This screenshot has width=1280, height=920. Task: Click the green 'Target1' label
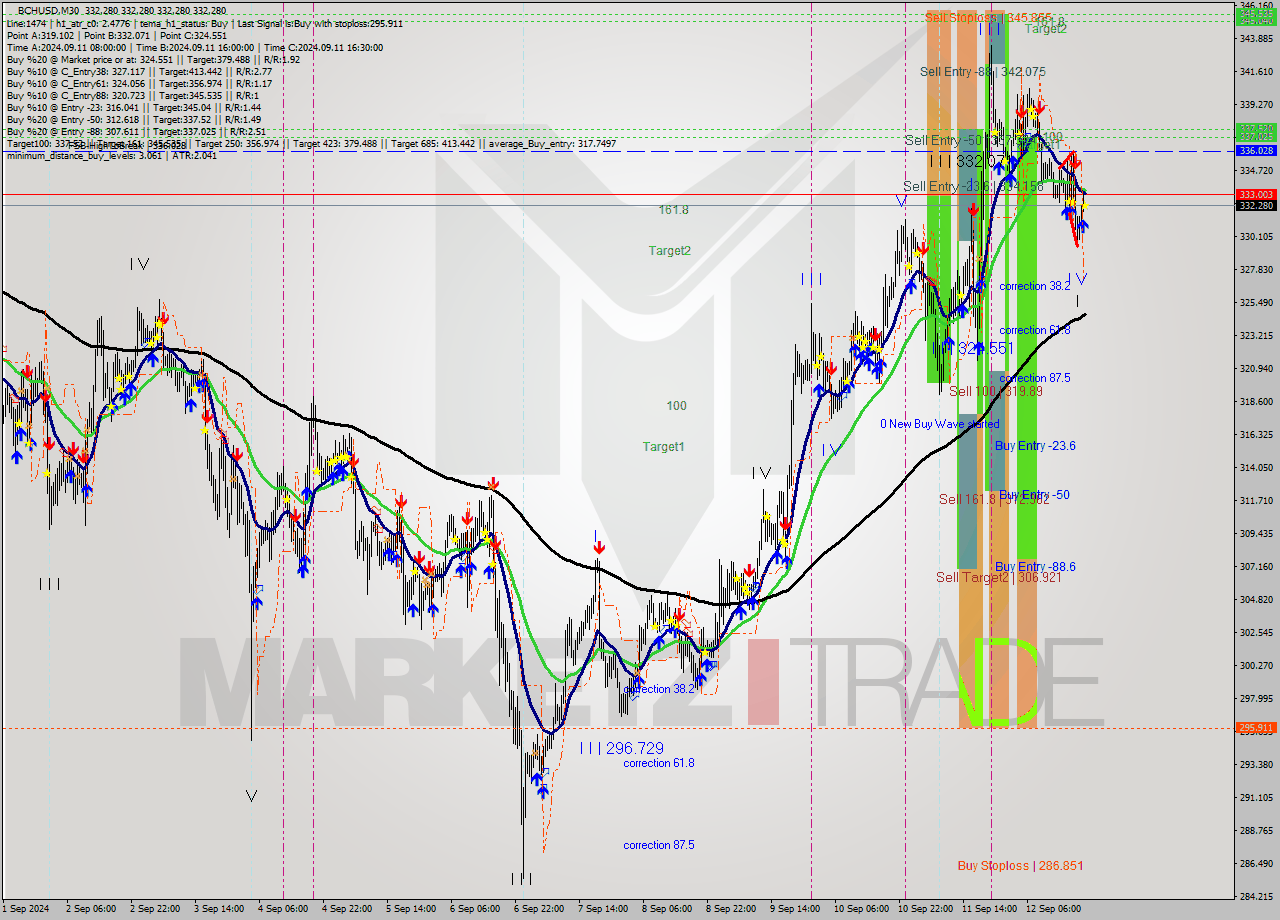[x=663, y=447]
